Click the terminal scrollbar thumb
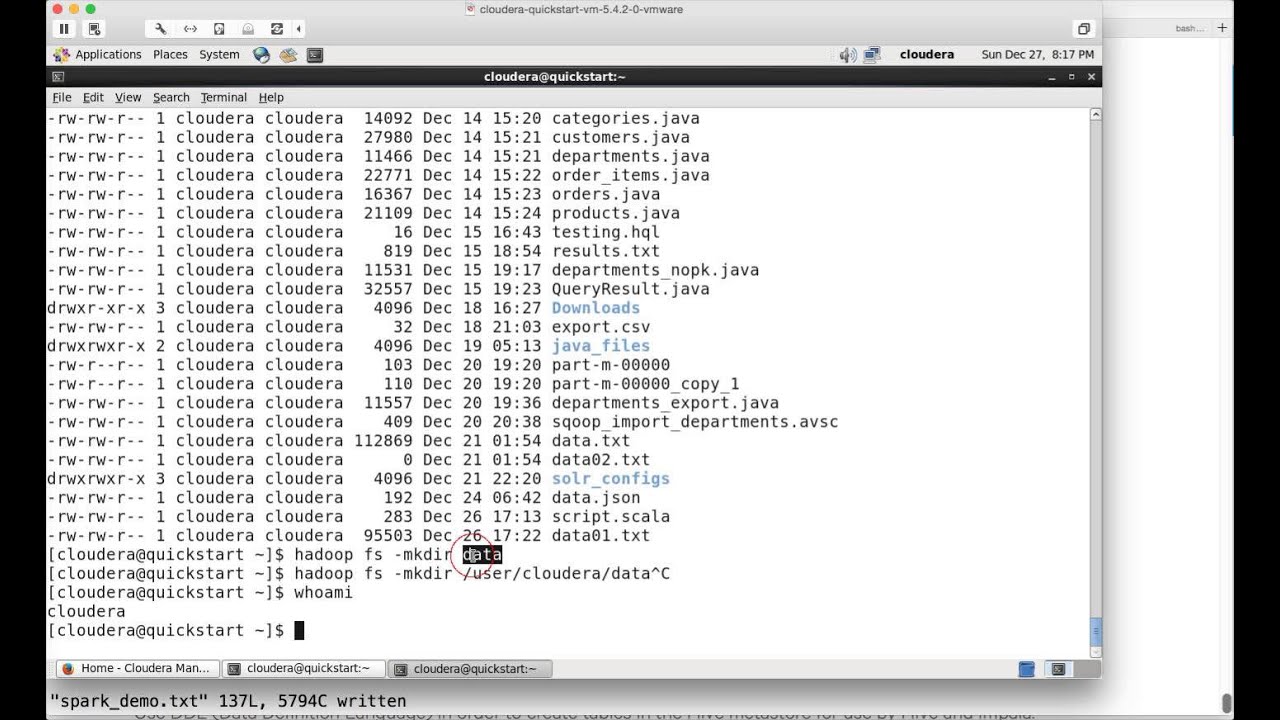Viewport: 1280px width, 720px height. click(1095, 631)
